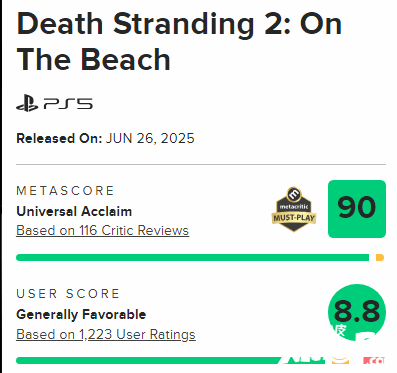Image resolution: width=397 pixels, height=373 pixels.
Task: Click the Released On label
Action: 59,138
